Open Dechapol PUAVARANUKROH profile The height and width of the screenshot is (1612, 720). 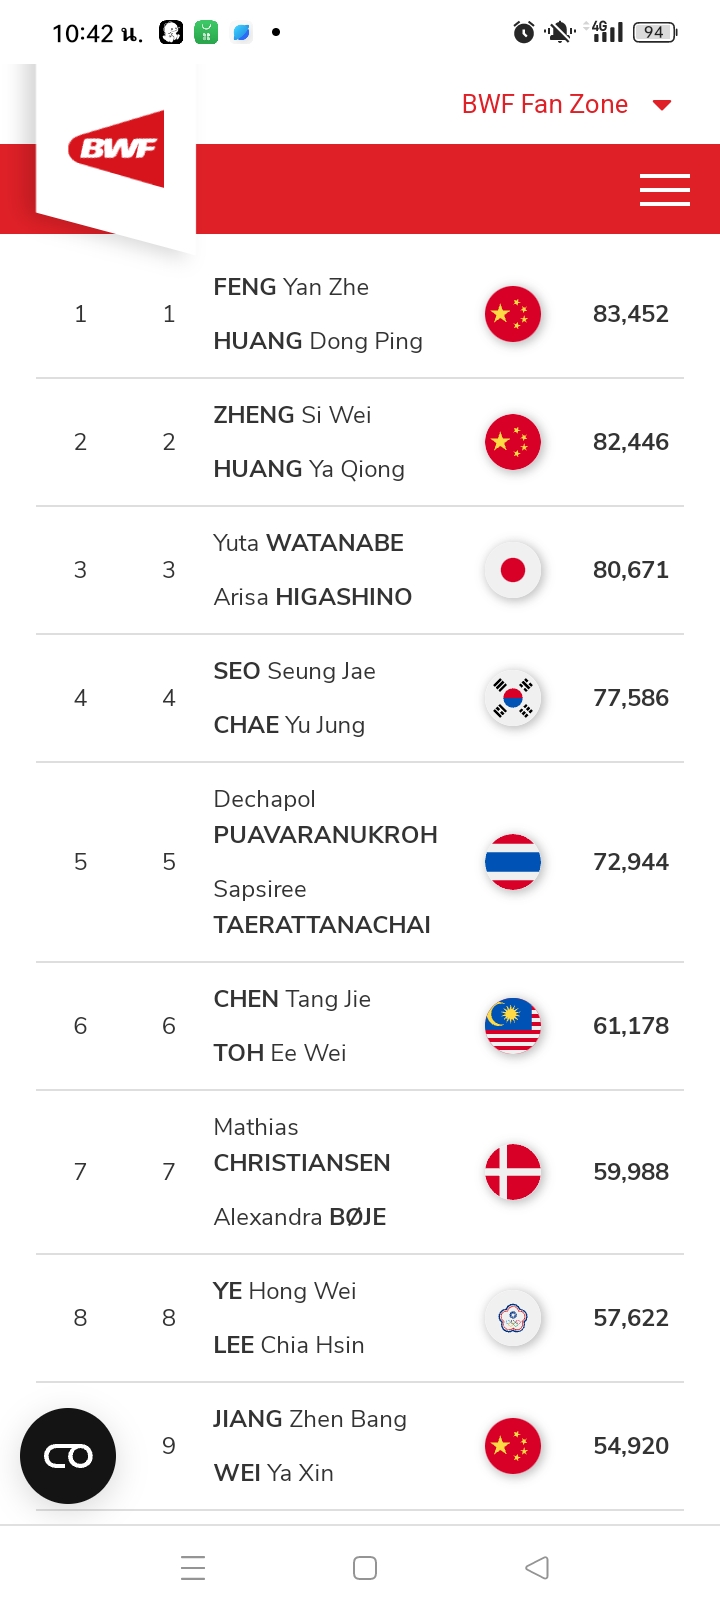(326, 817)
